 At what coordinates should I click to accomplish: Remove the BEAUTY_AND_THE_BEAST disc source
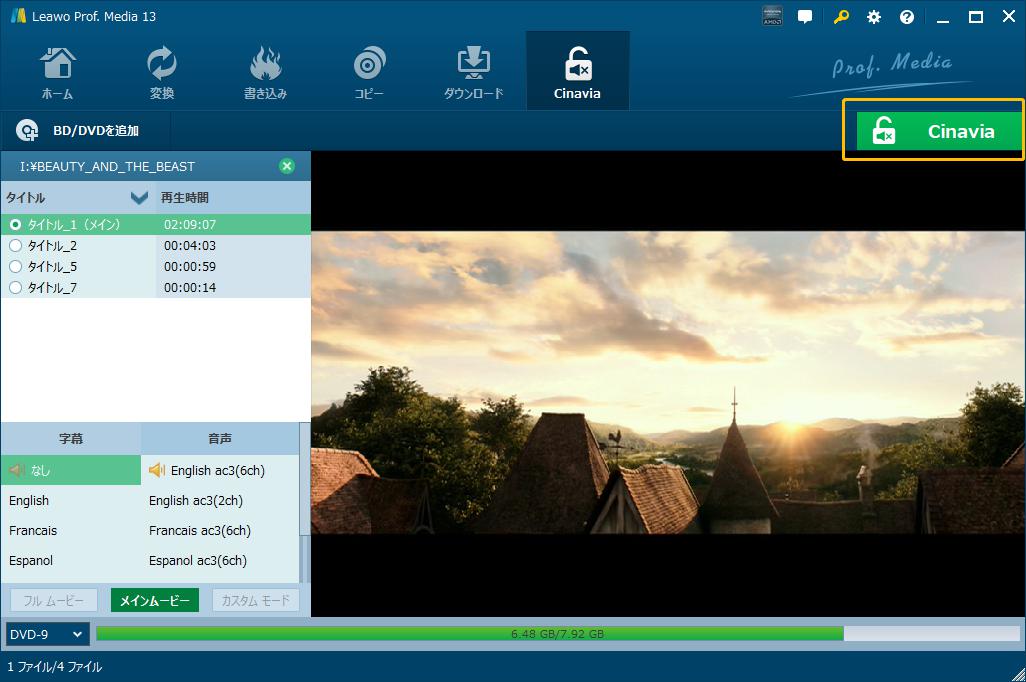point(287,166)
